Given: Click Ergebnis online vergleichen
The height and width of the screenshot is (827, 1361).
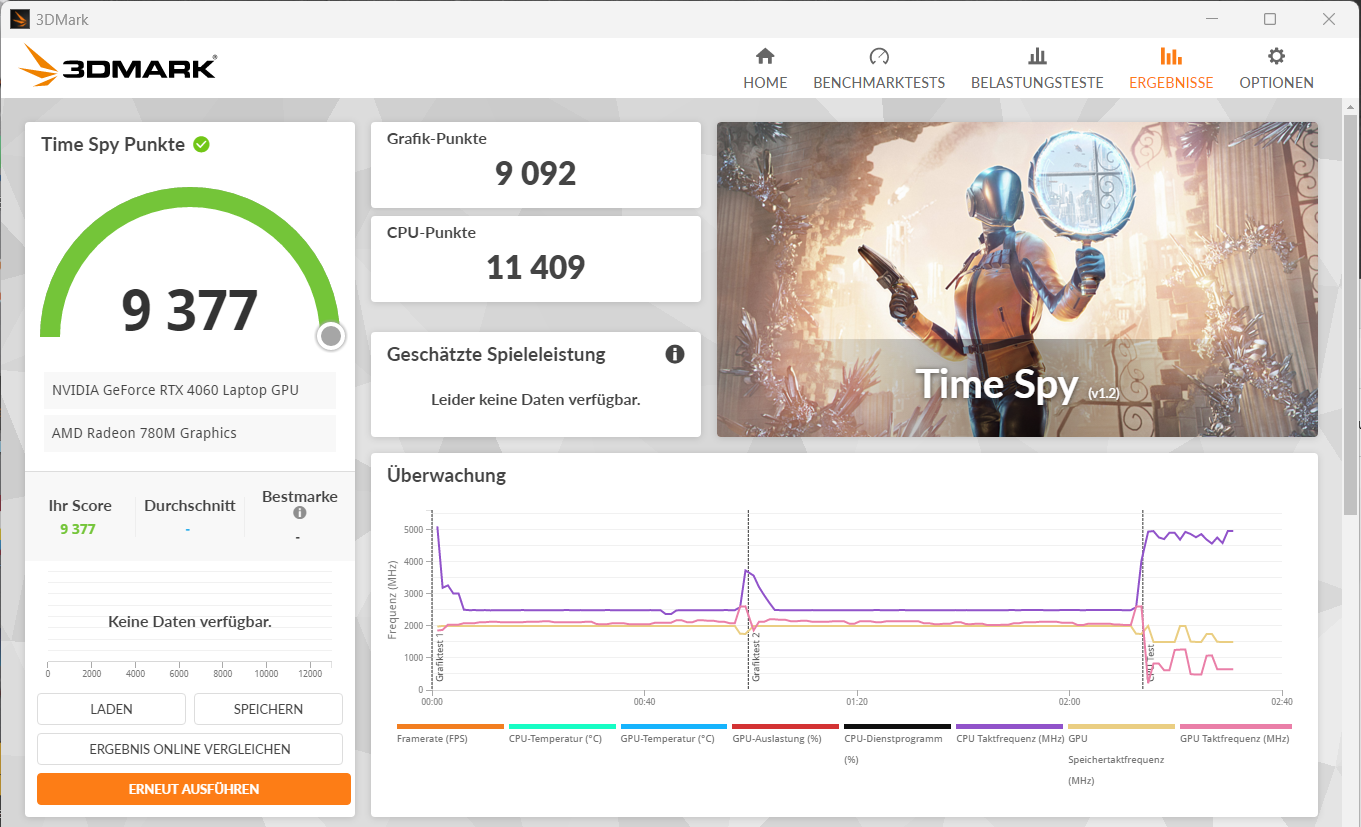Looking at the screenshot, I should click(190, 749).
